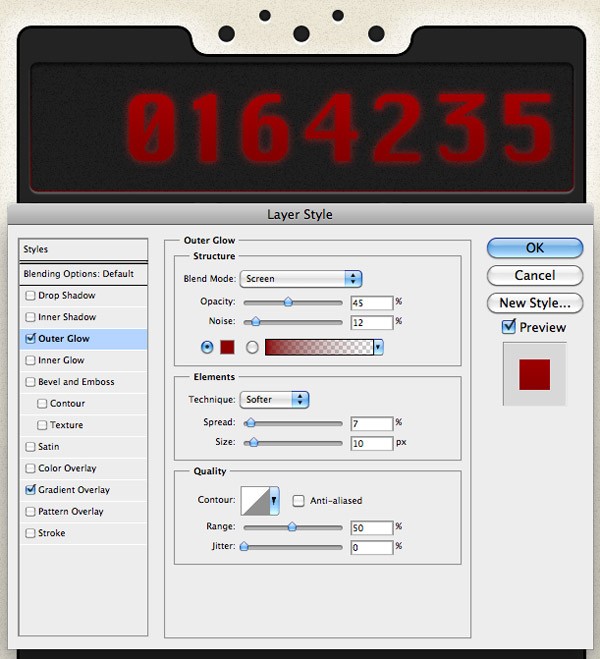
Task: Select the Drop Shadow style row
Action: (x=83, y=295)
